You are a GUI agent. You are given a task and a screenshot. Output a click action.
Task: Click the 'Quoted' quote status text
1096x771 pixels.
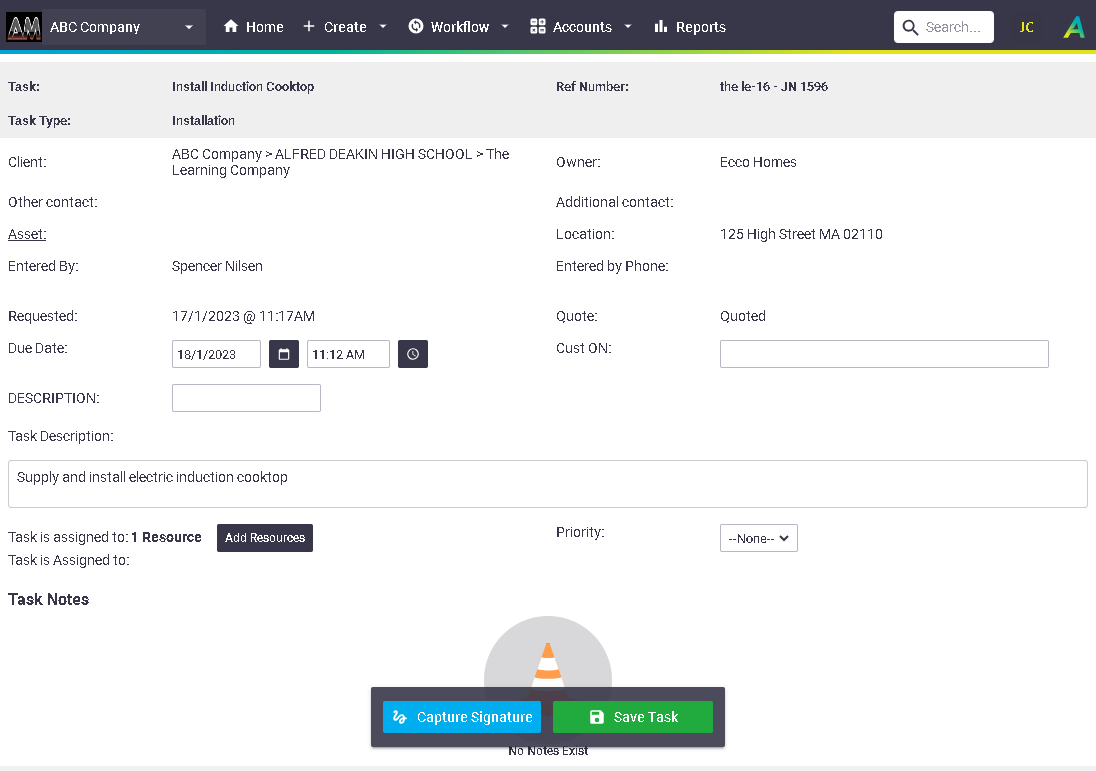coord(742,316)
